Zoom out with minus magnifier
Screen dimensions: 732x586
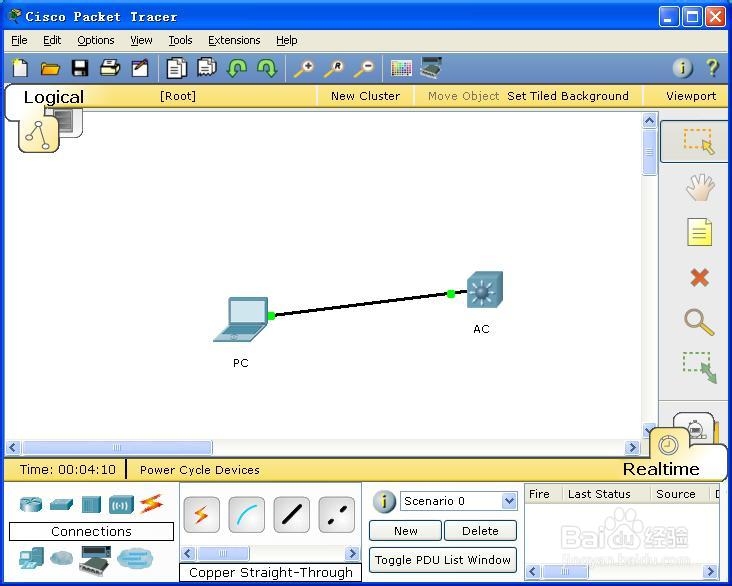364,69
